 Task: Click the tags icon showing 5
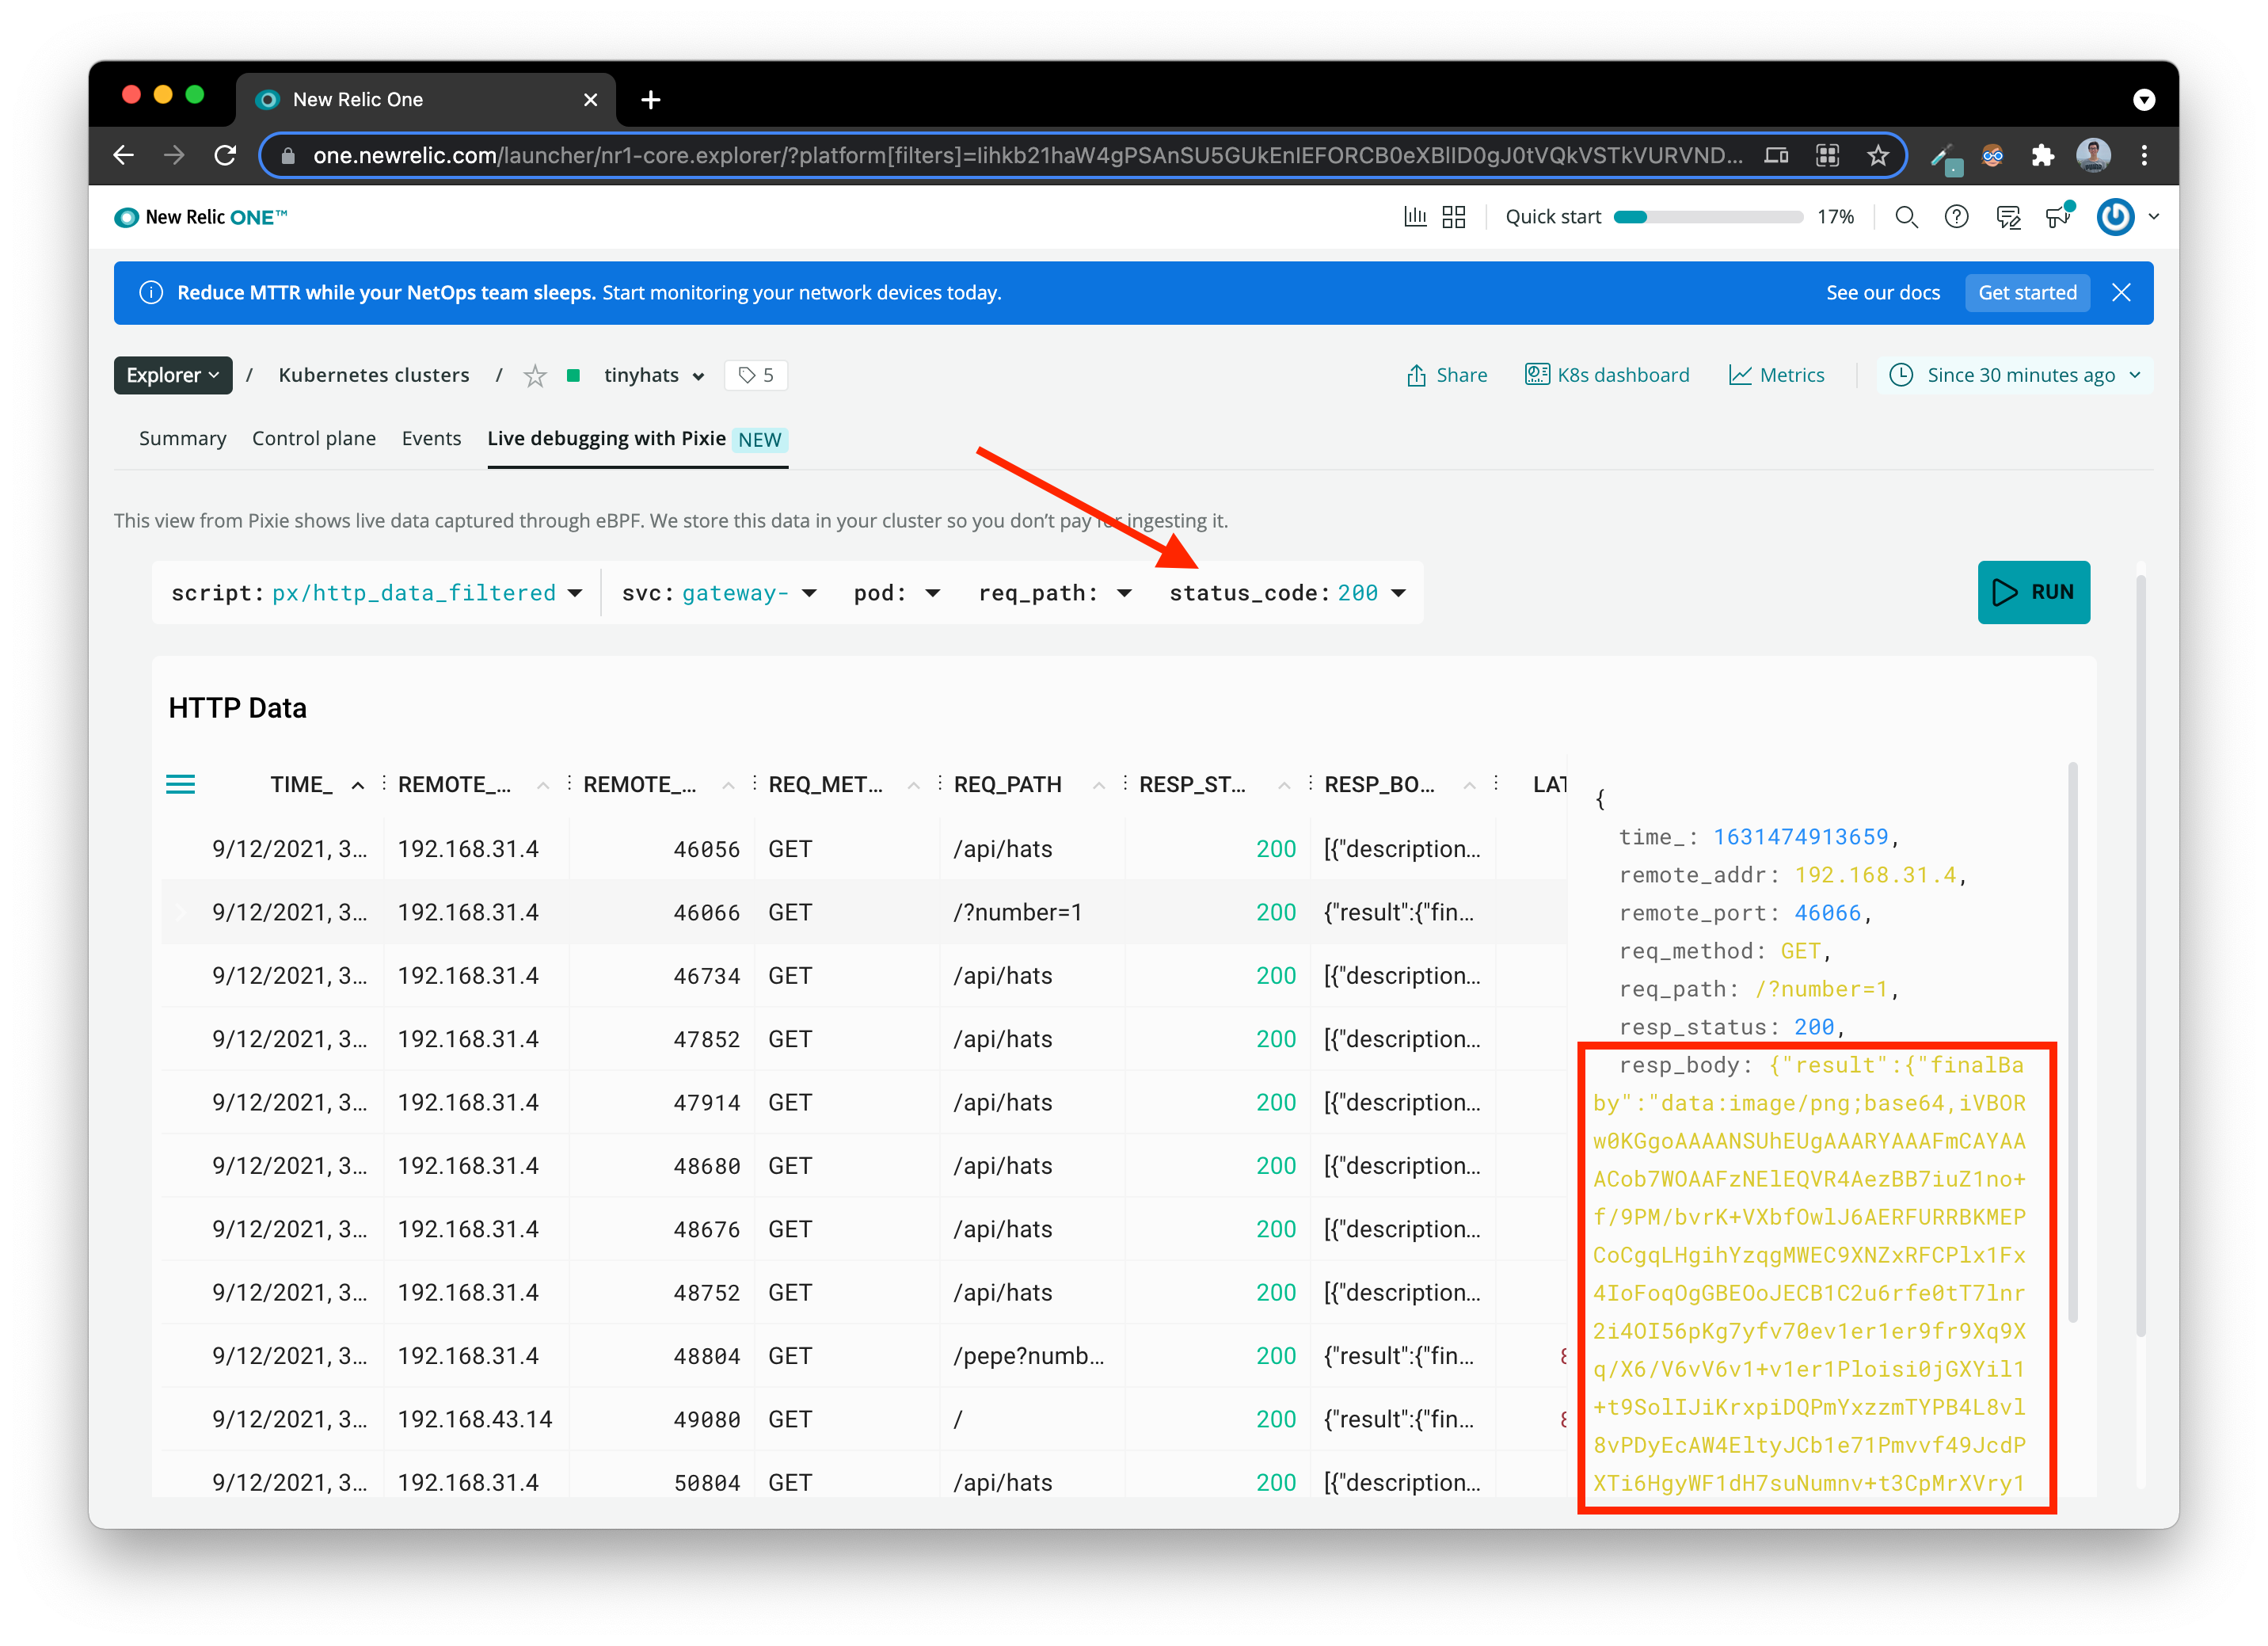756,375
